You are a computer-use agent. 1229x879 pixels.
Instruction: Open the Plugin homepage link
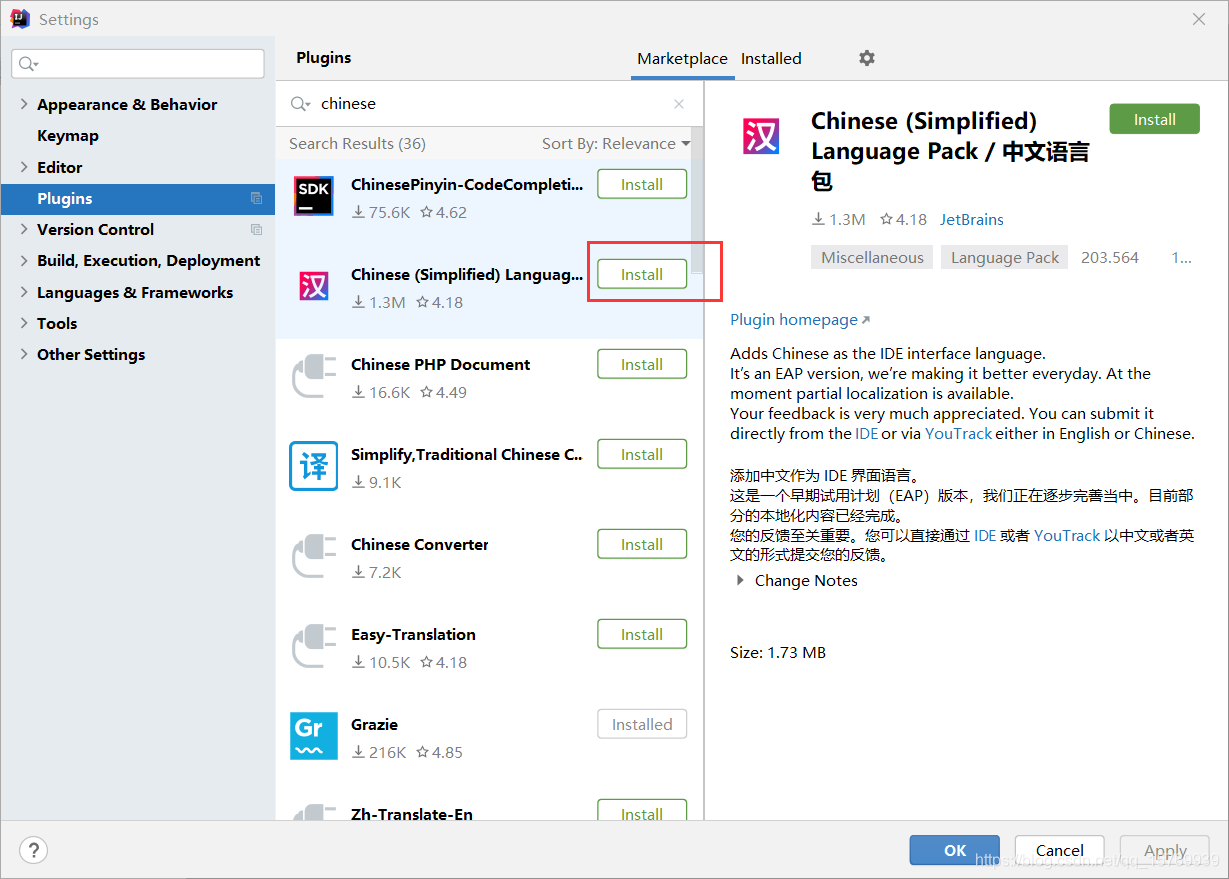click(800, 319)
